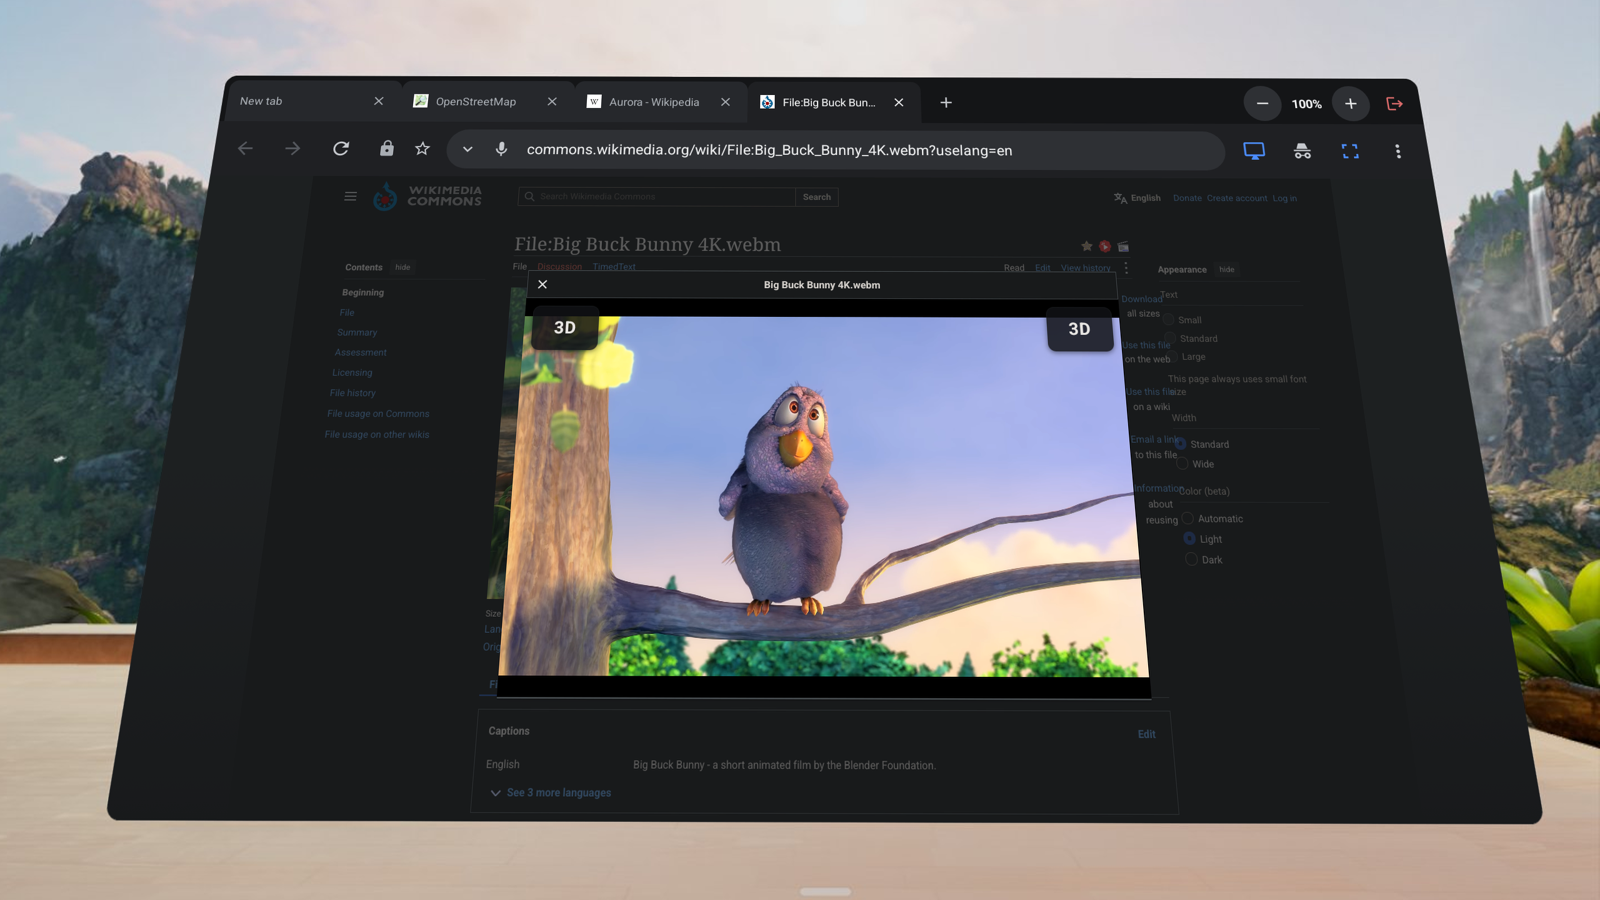Zoom in with the plus button
This screenshot has height=900, width=1600.
1351,103
